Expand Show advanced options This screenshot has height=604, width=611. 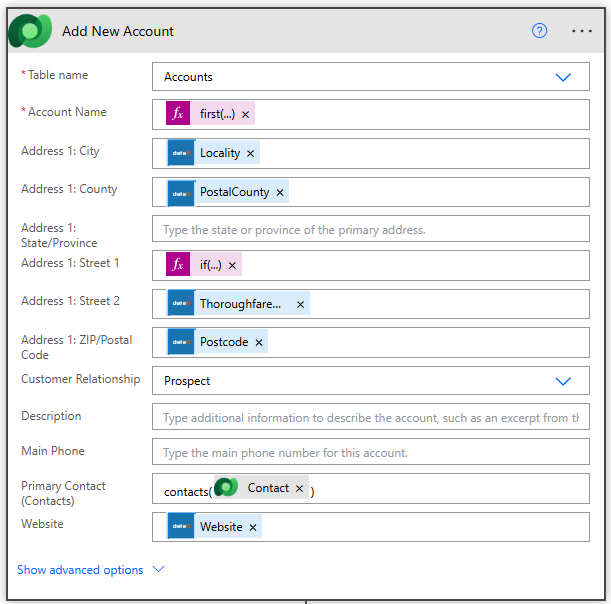90,570
